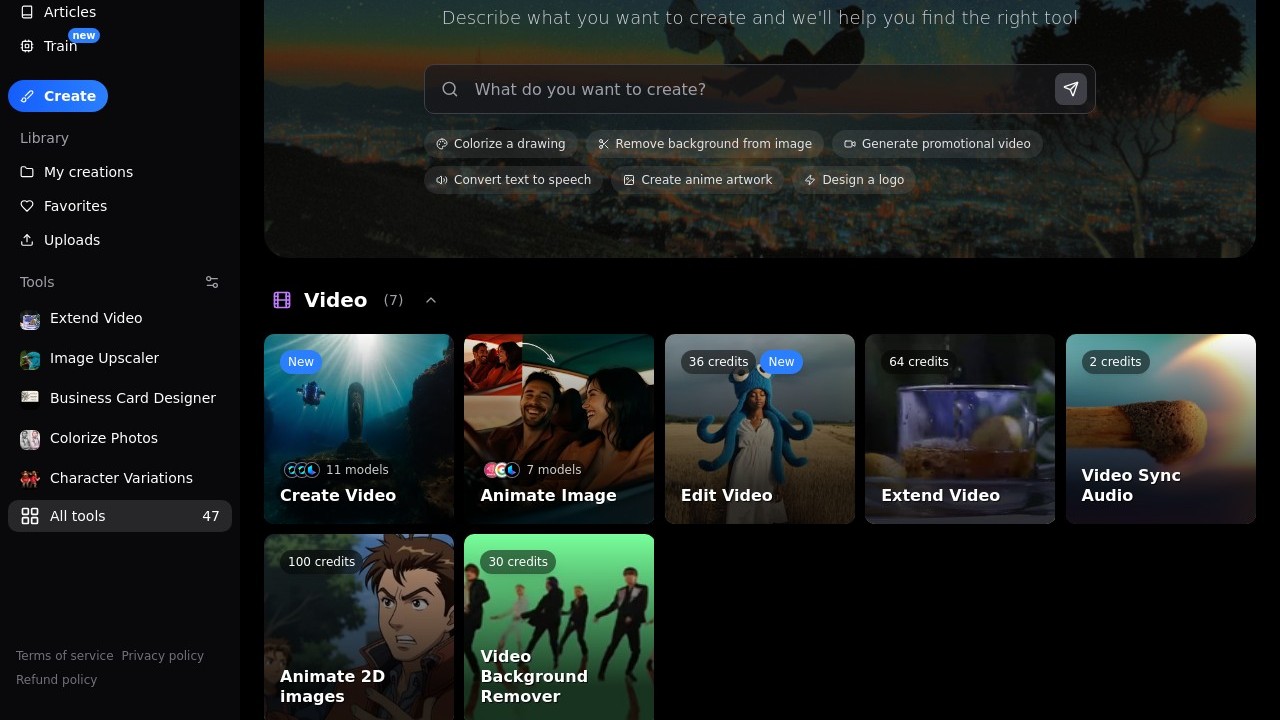This screenshot has width=1280, height=720.
Task: Open My creations in Library
Action: (88, 172)
